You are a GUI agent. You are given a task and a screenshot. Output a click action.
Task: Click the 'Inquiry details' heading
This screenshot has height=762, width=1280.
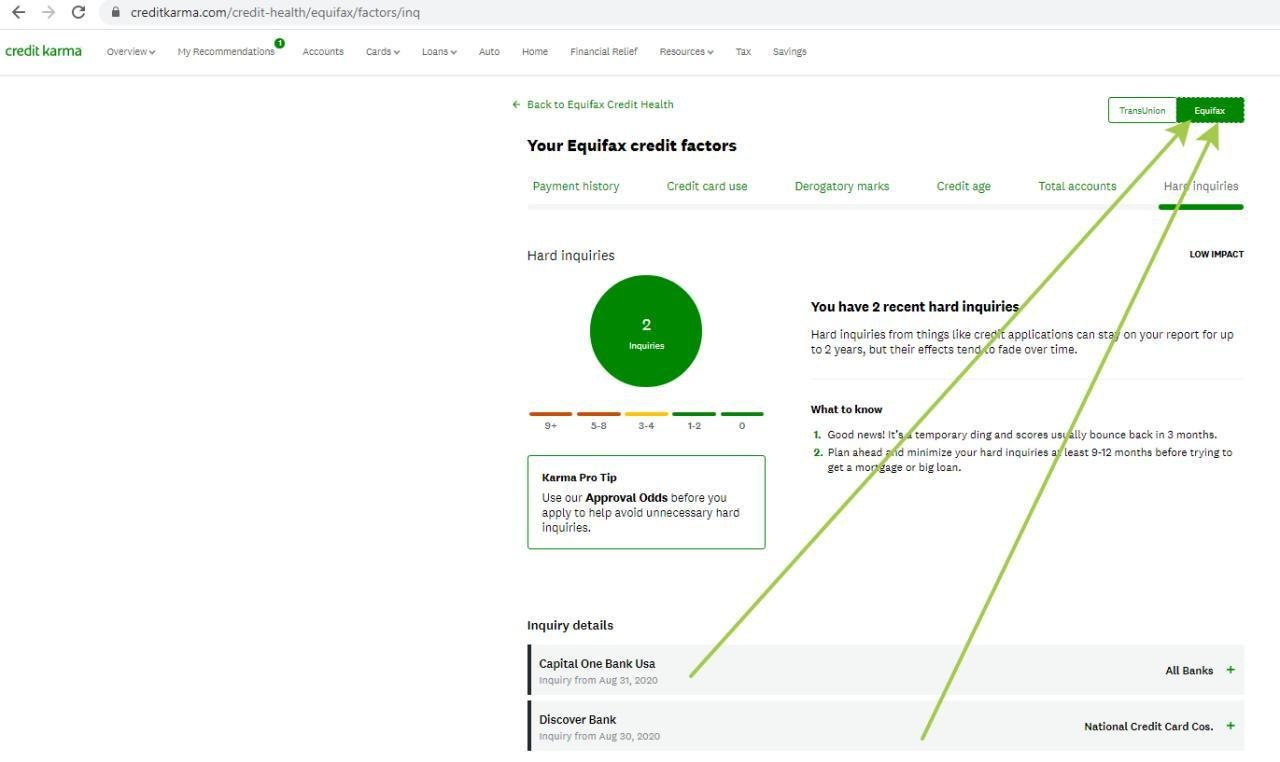570,625
